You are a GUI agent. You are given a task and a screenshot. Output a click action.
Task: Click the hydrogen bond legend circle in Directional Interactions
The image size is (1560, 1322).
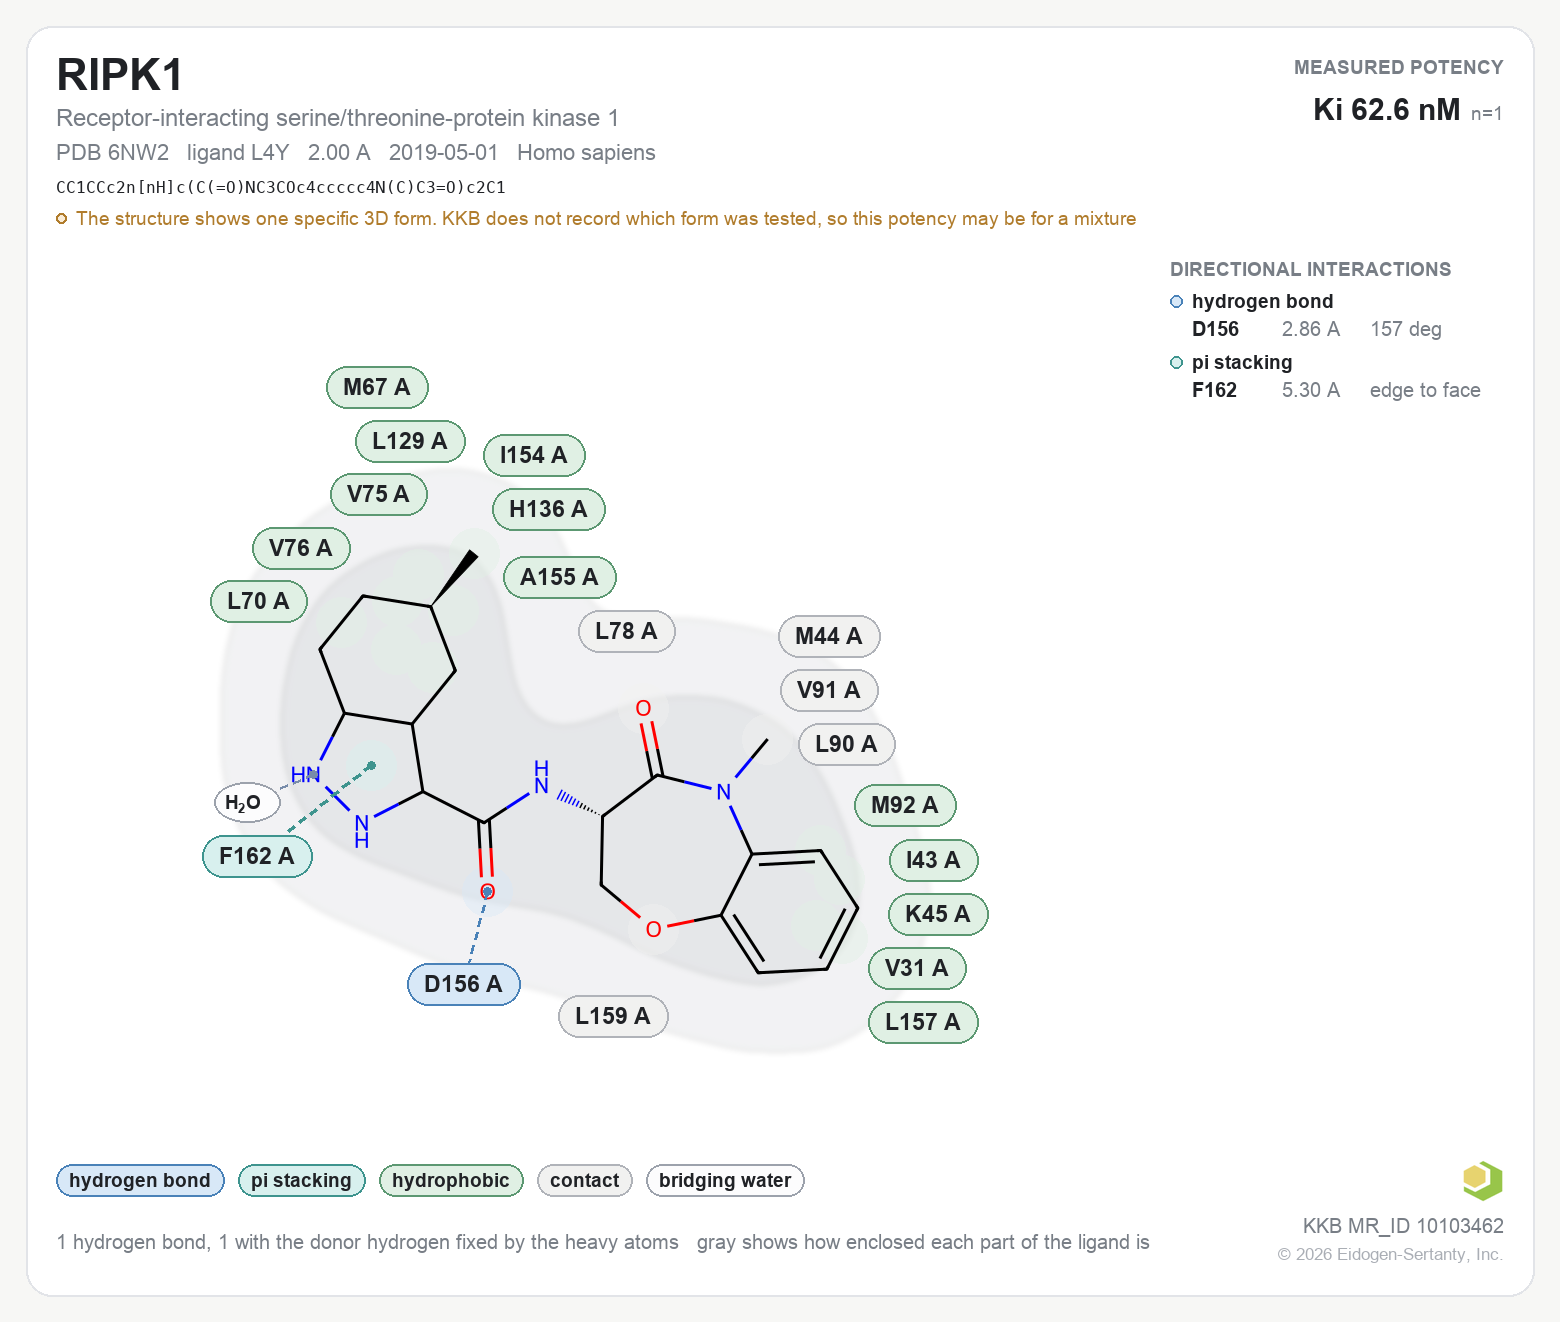[1176, 302]
